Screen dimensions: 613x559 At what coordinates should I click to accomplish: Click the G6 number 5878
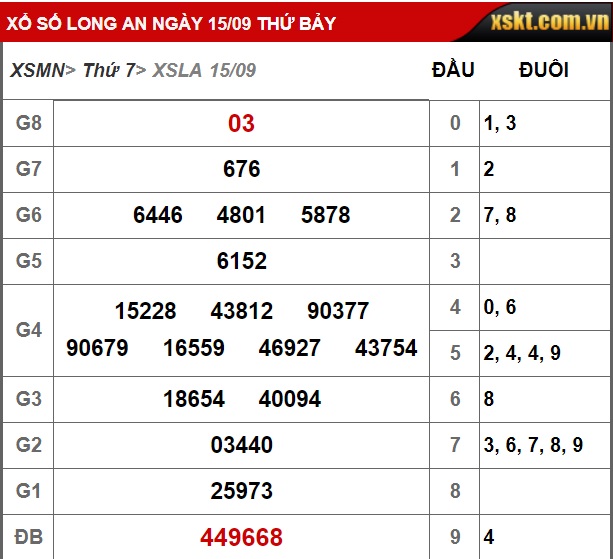coord(325,215)
